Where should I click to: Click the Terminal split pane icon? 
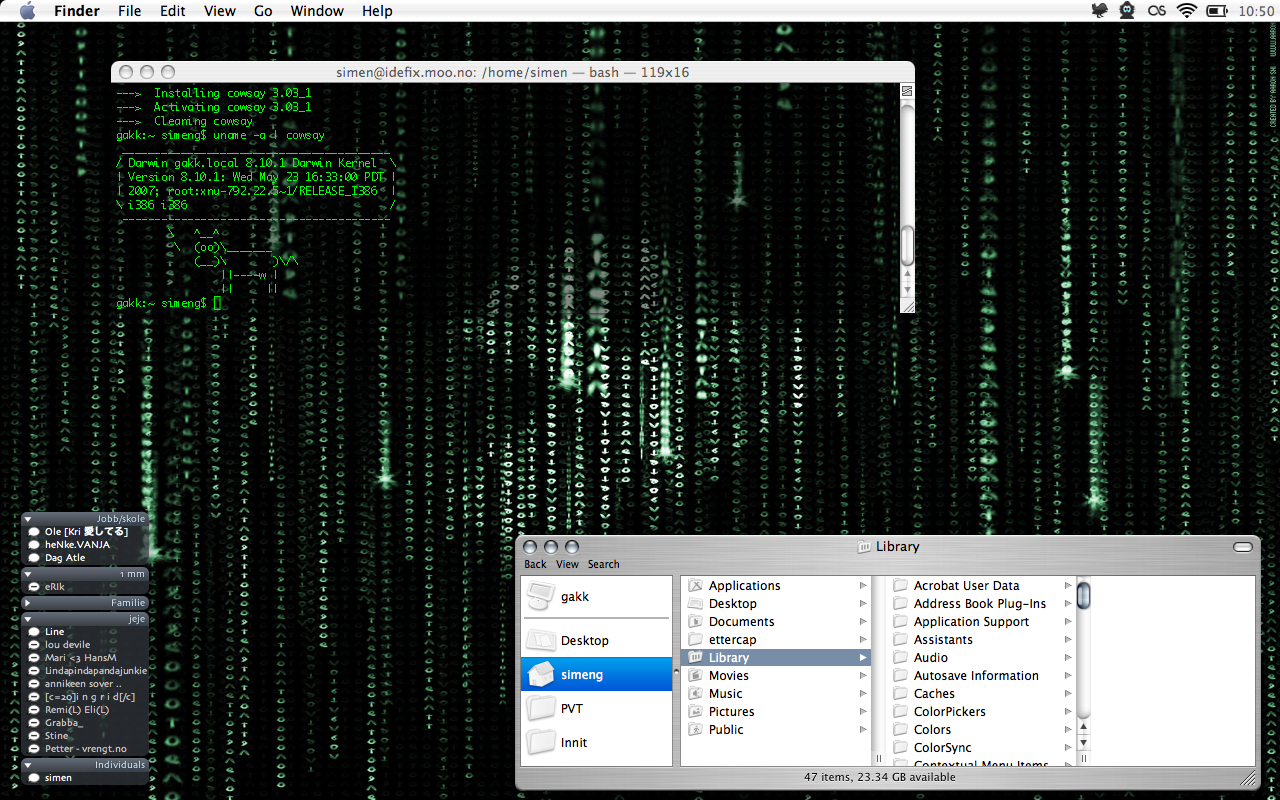coord(907,90)
